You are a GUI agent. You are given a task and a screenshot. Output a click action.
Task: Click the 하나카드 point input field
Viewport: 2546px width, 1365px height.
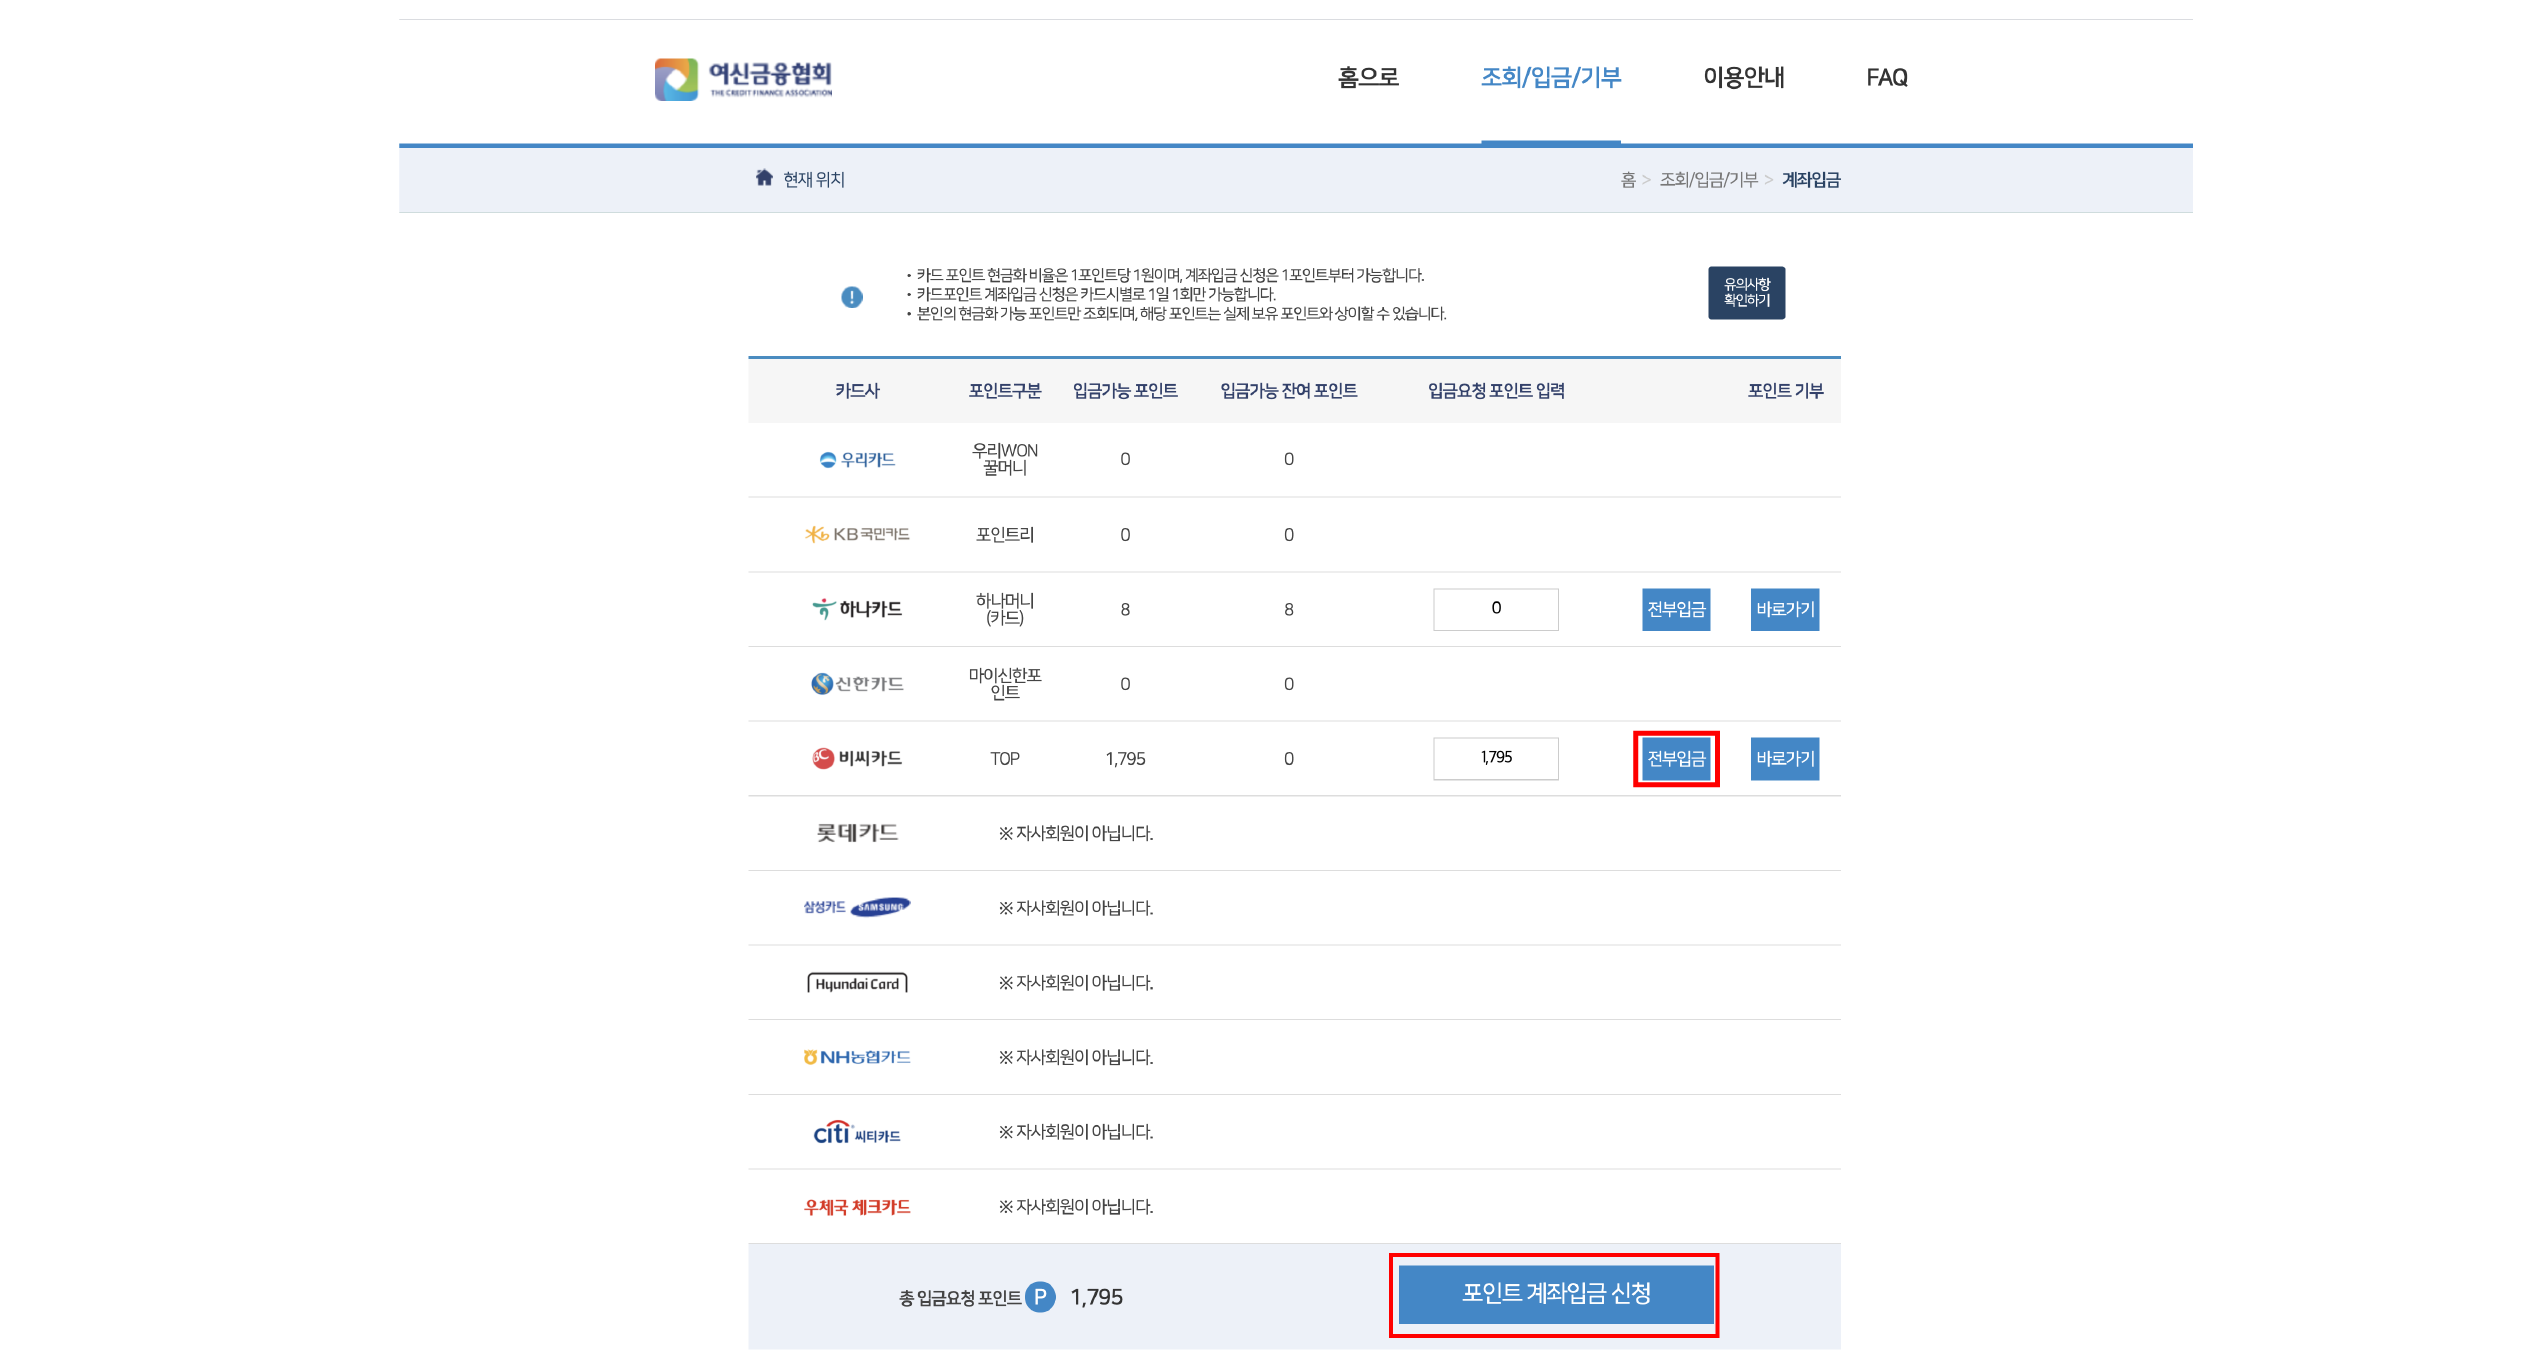coord(1495,609)
